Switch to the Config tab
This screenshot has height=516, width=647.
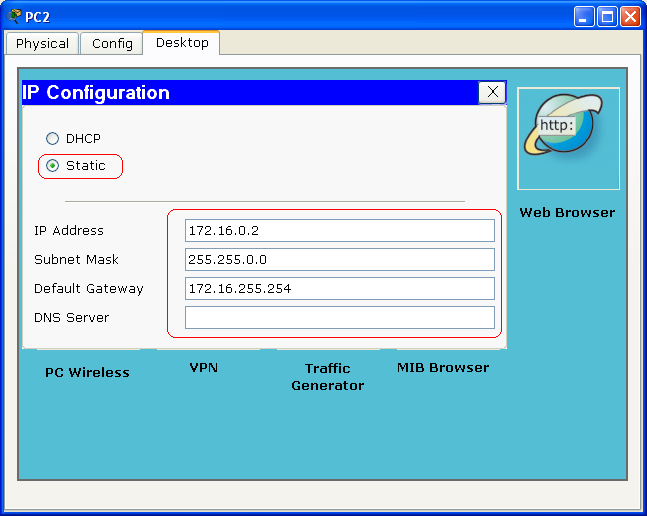click(112, 43)
